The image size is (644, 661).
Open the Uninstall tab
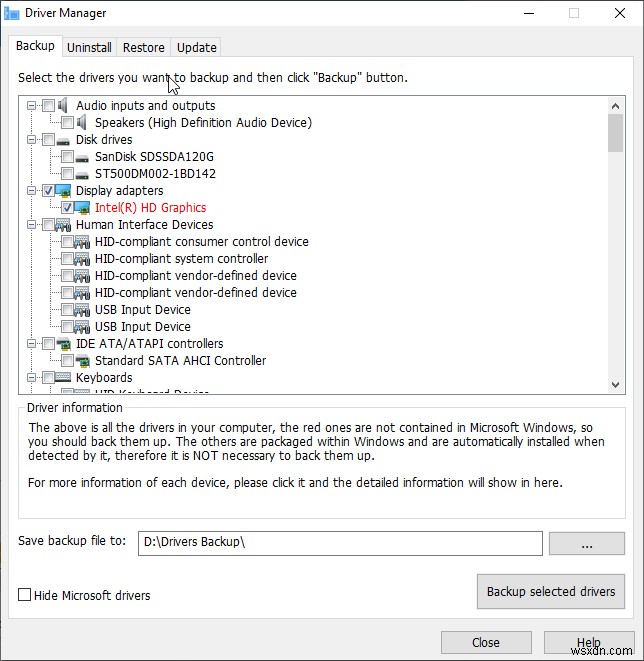(x=89, y=47)
